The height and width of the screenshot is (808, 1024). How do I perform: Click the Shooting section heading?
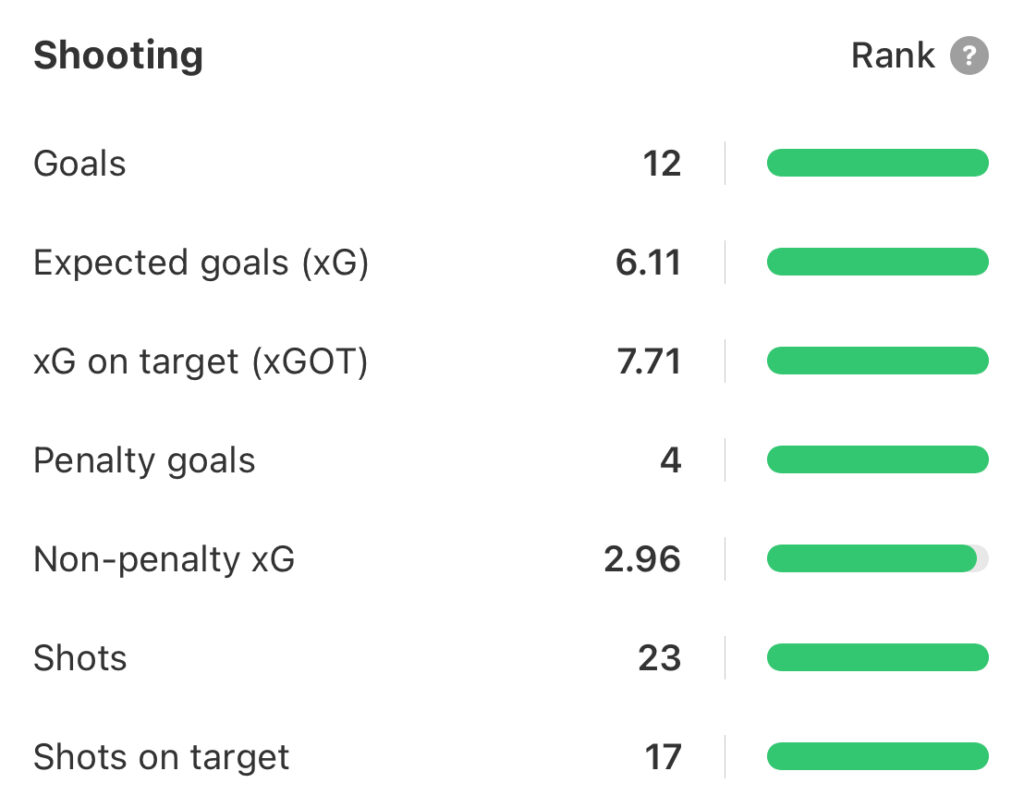118,56
